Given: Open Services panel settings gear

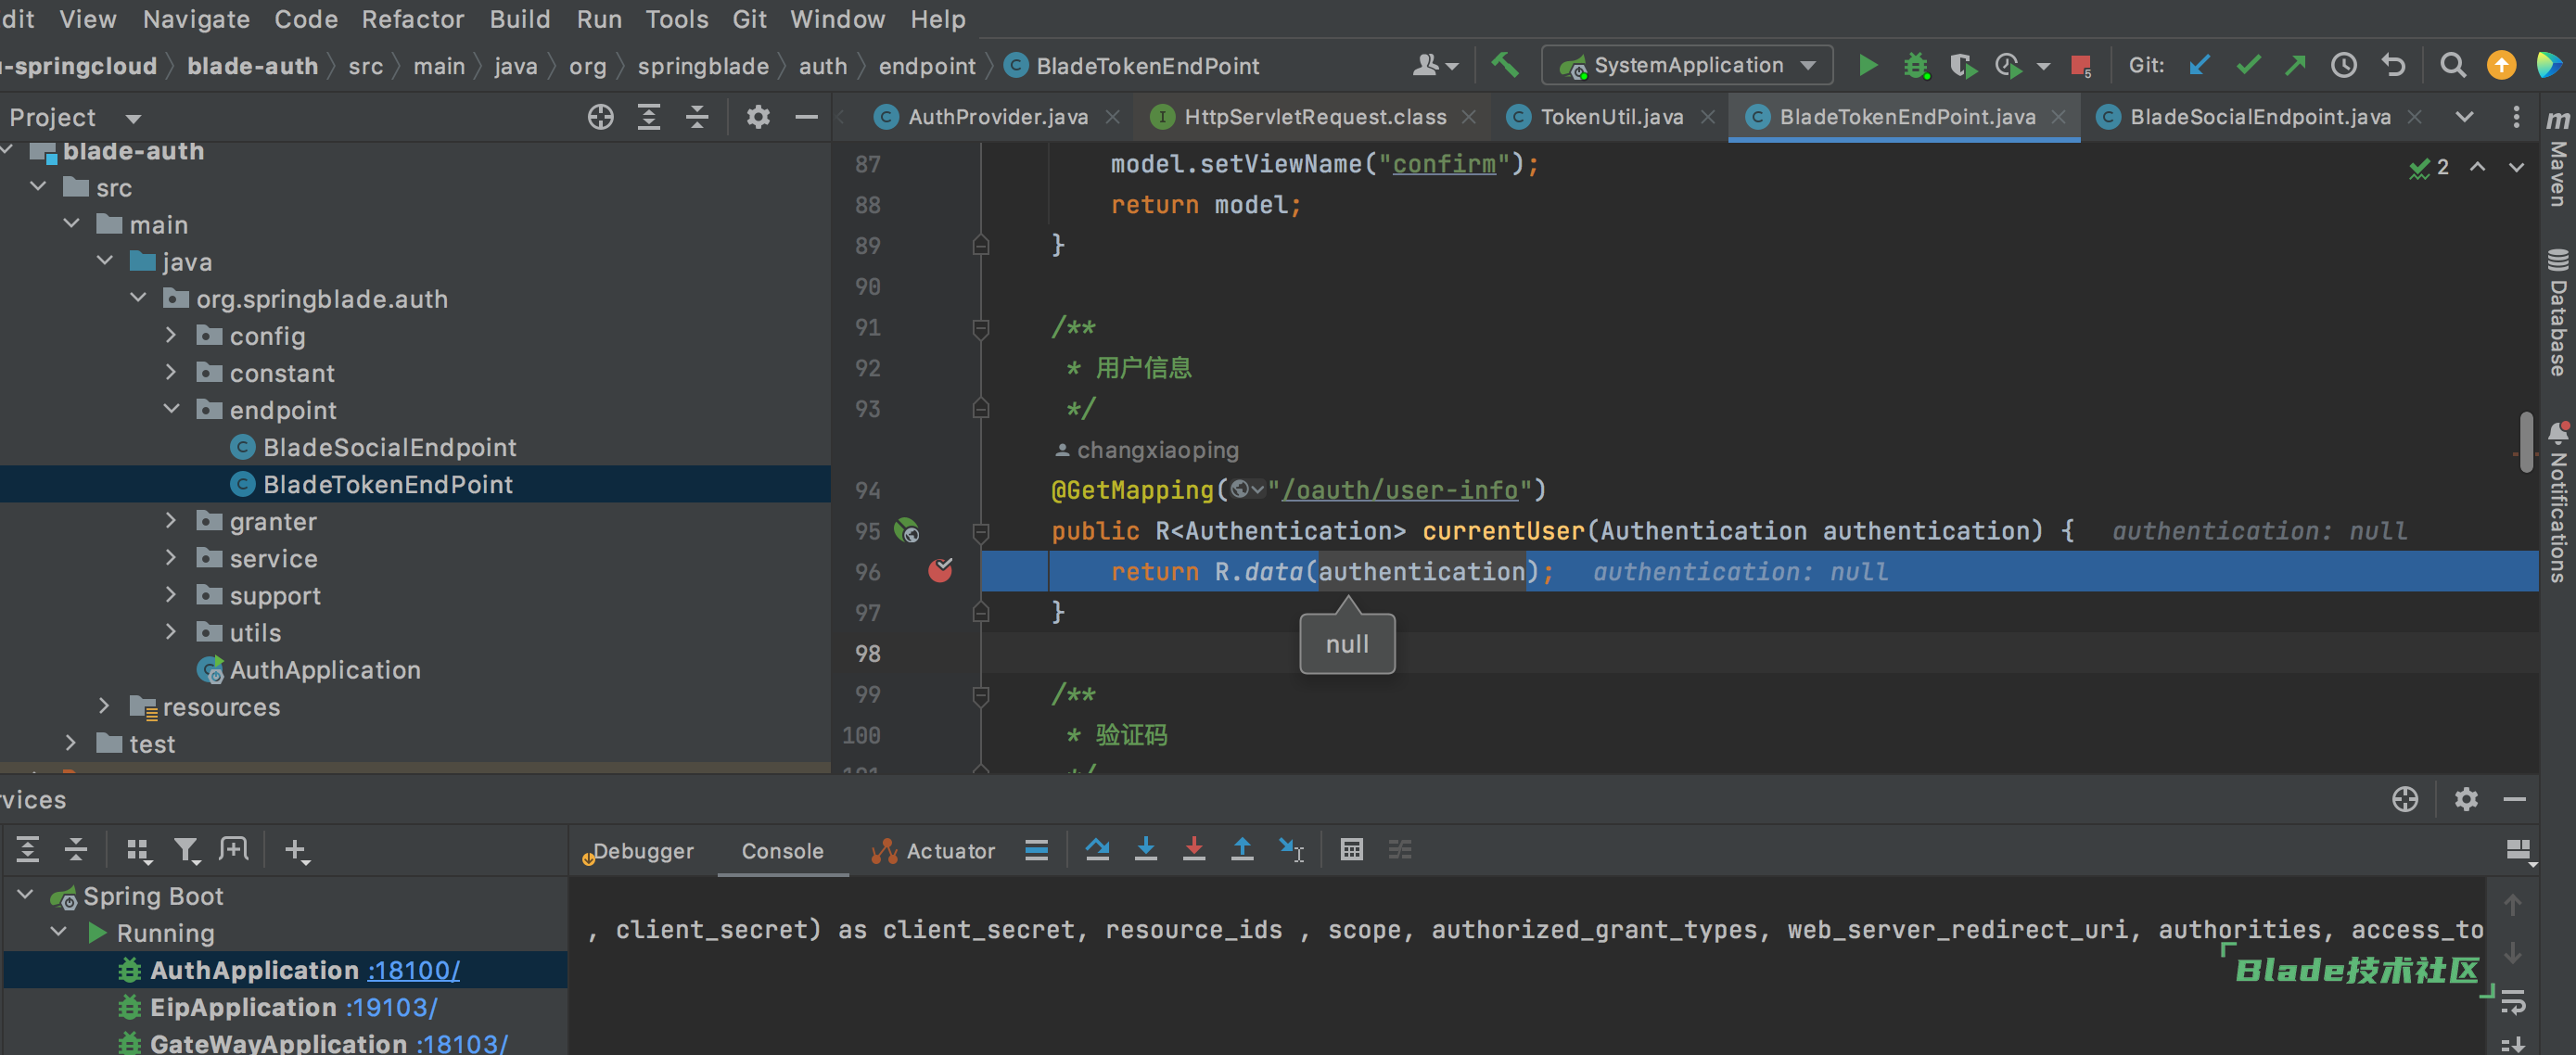Looking at the screenshot, I should [x=2466, y=799].
